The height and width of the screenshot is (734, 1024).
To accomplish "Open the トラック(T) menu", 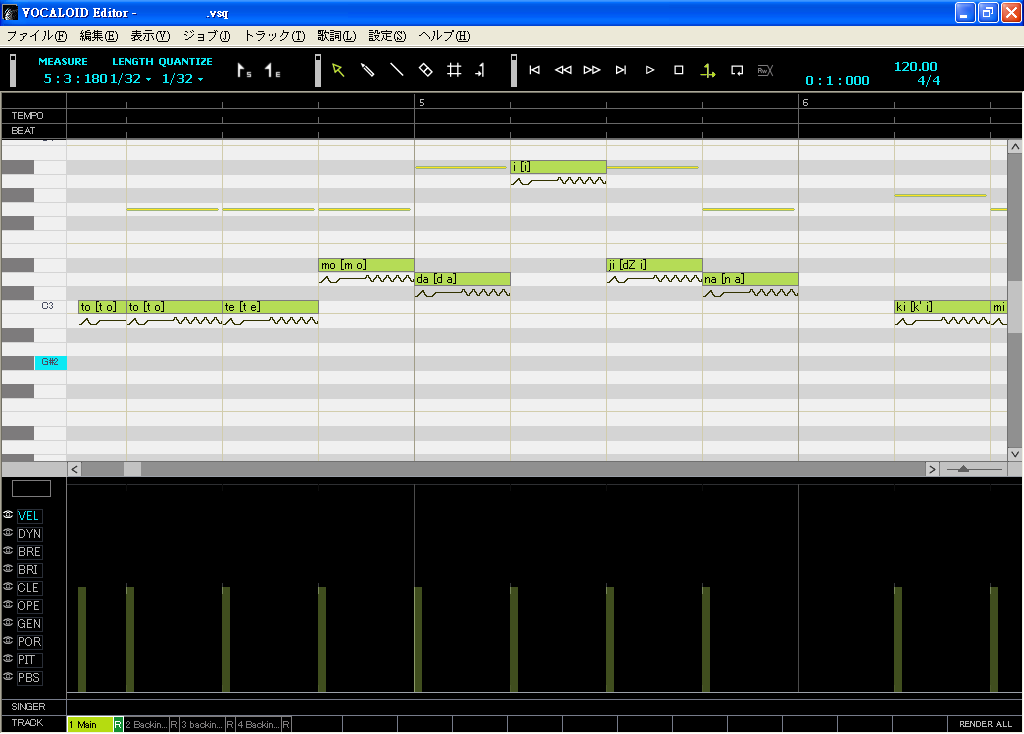I will [274, 36].
